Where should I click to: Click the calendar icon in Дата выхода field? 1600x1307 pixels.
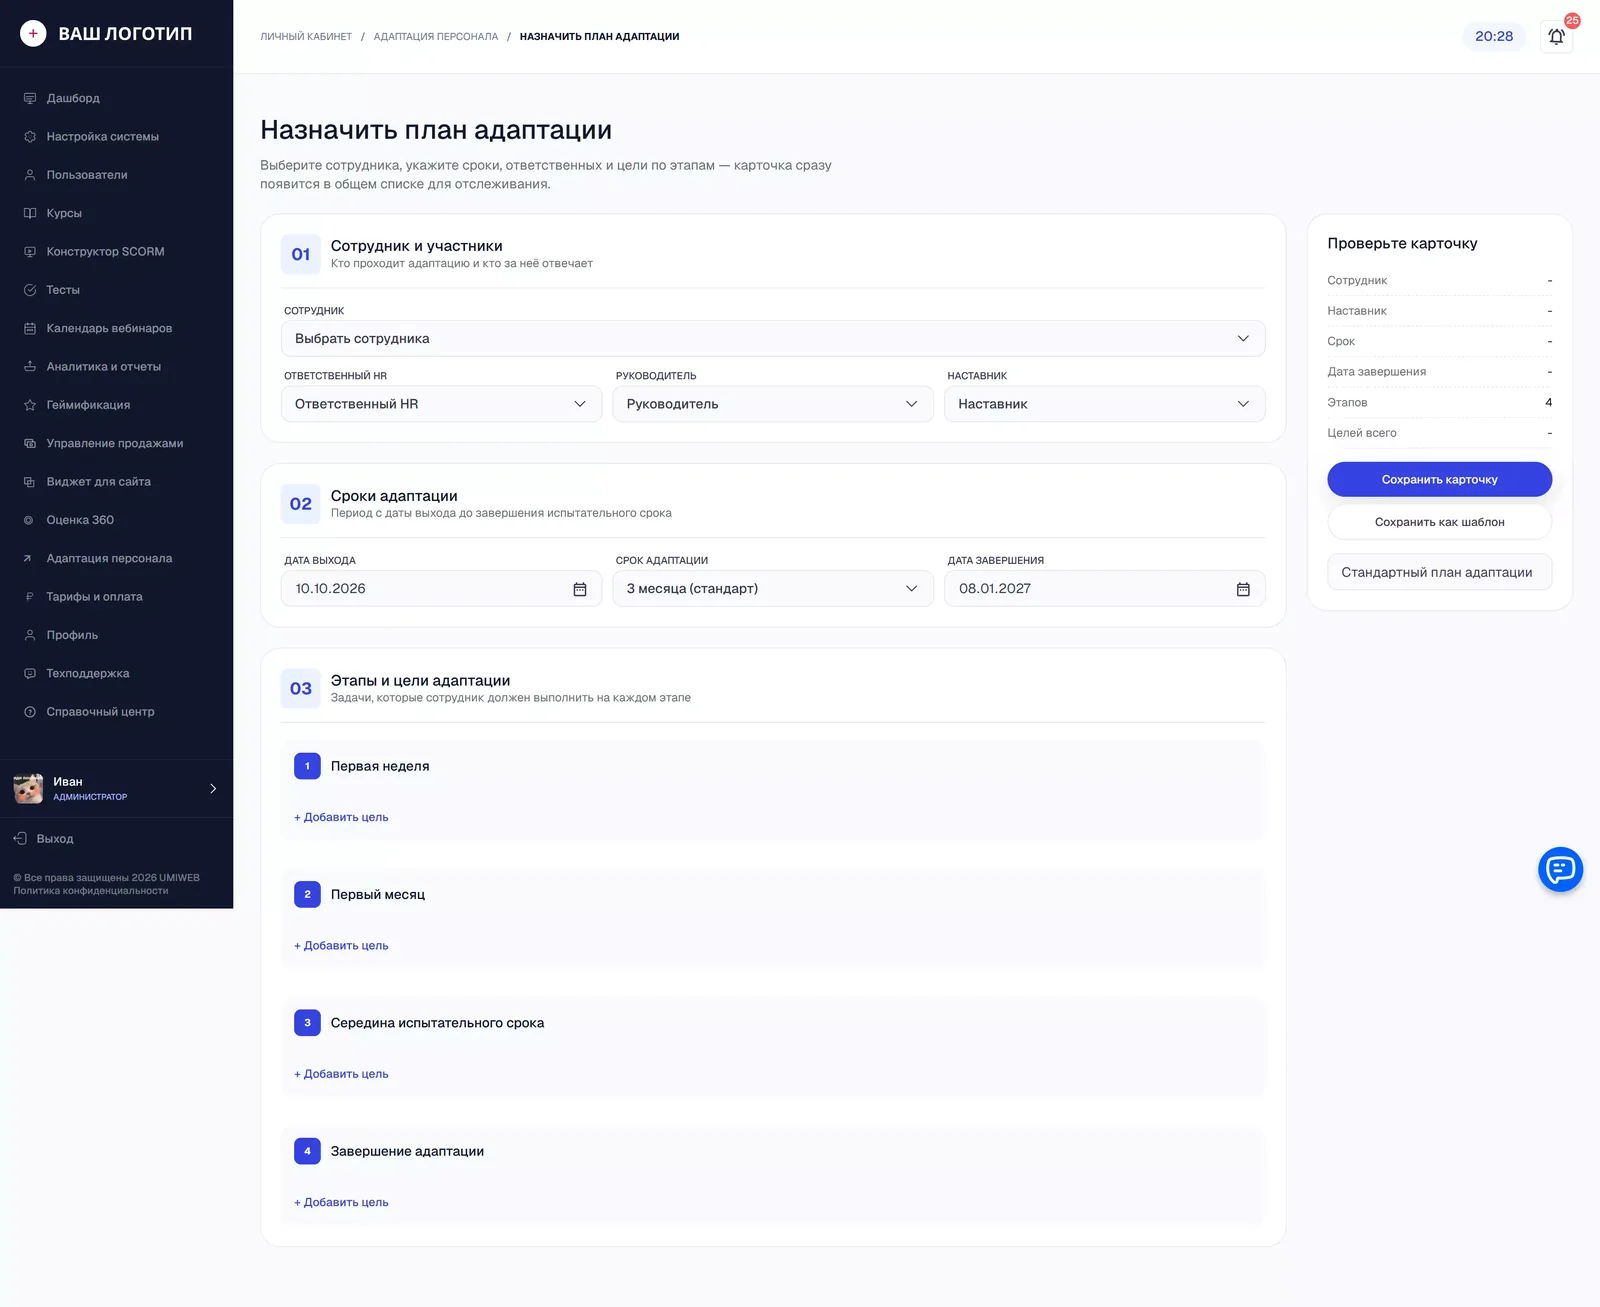pyautogui.click(x=580, y=589)
